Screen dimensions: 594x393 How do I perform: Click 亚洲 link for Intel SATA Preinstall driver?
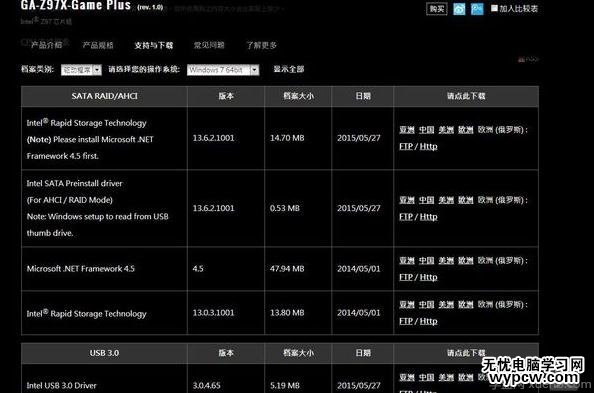pyautogui.click(x=407, y=200)
